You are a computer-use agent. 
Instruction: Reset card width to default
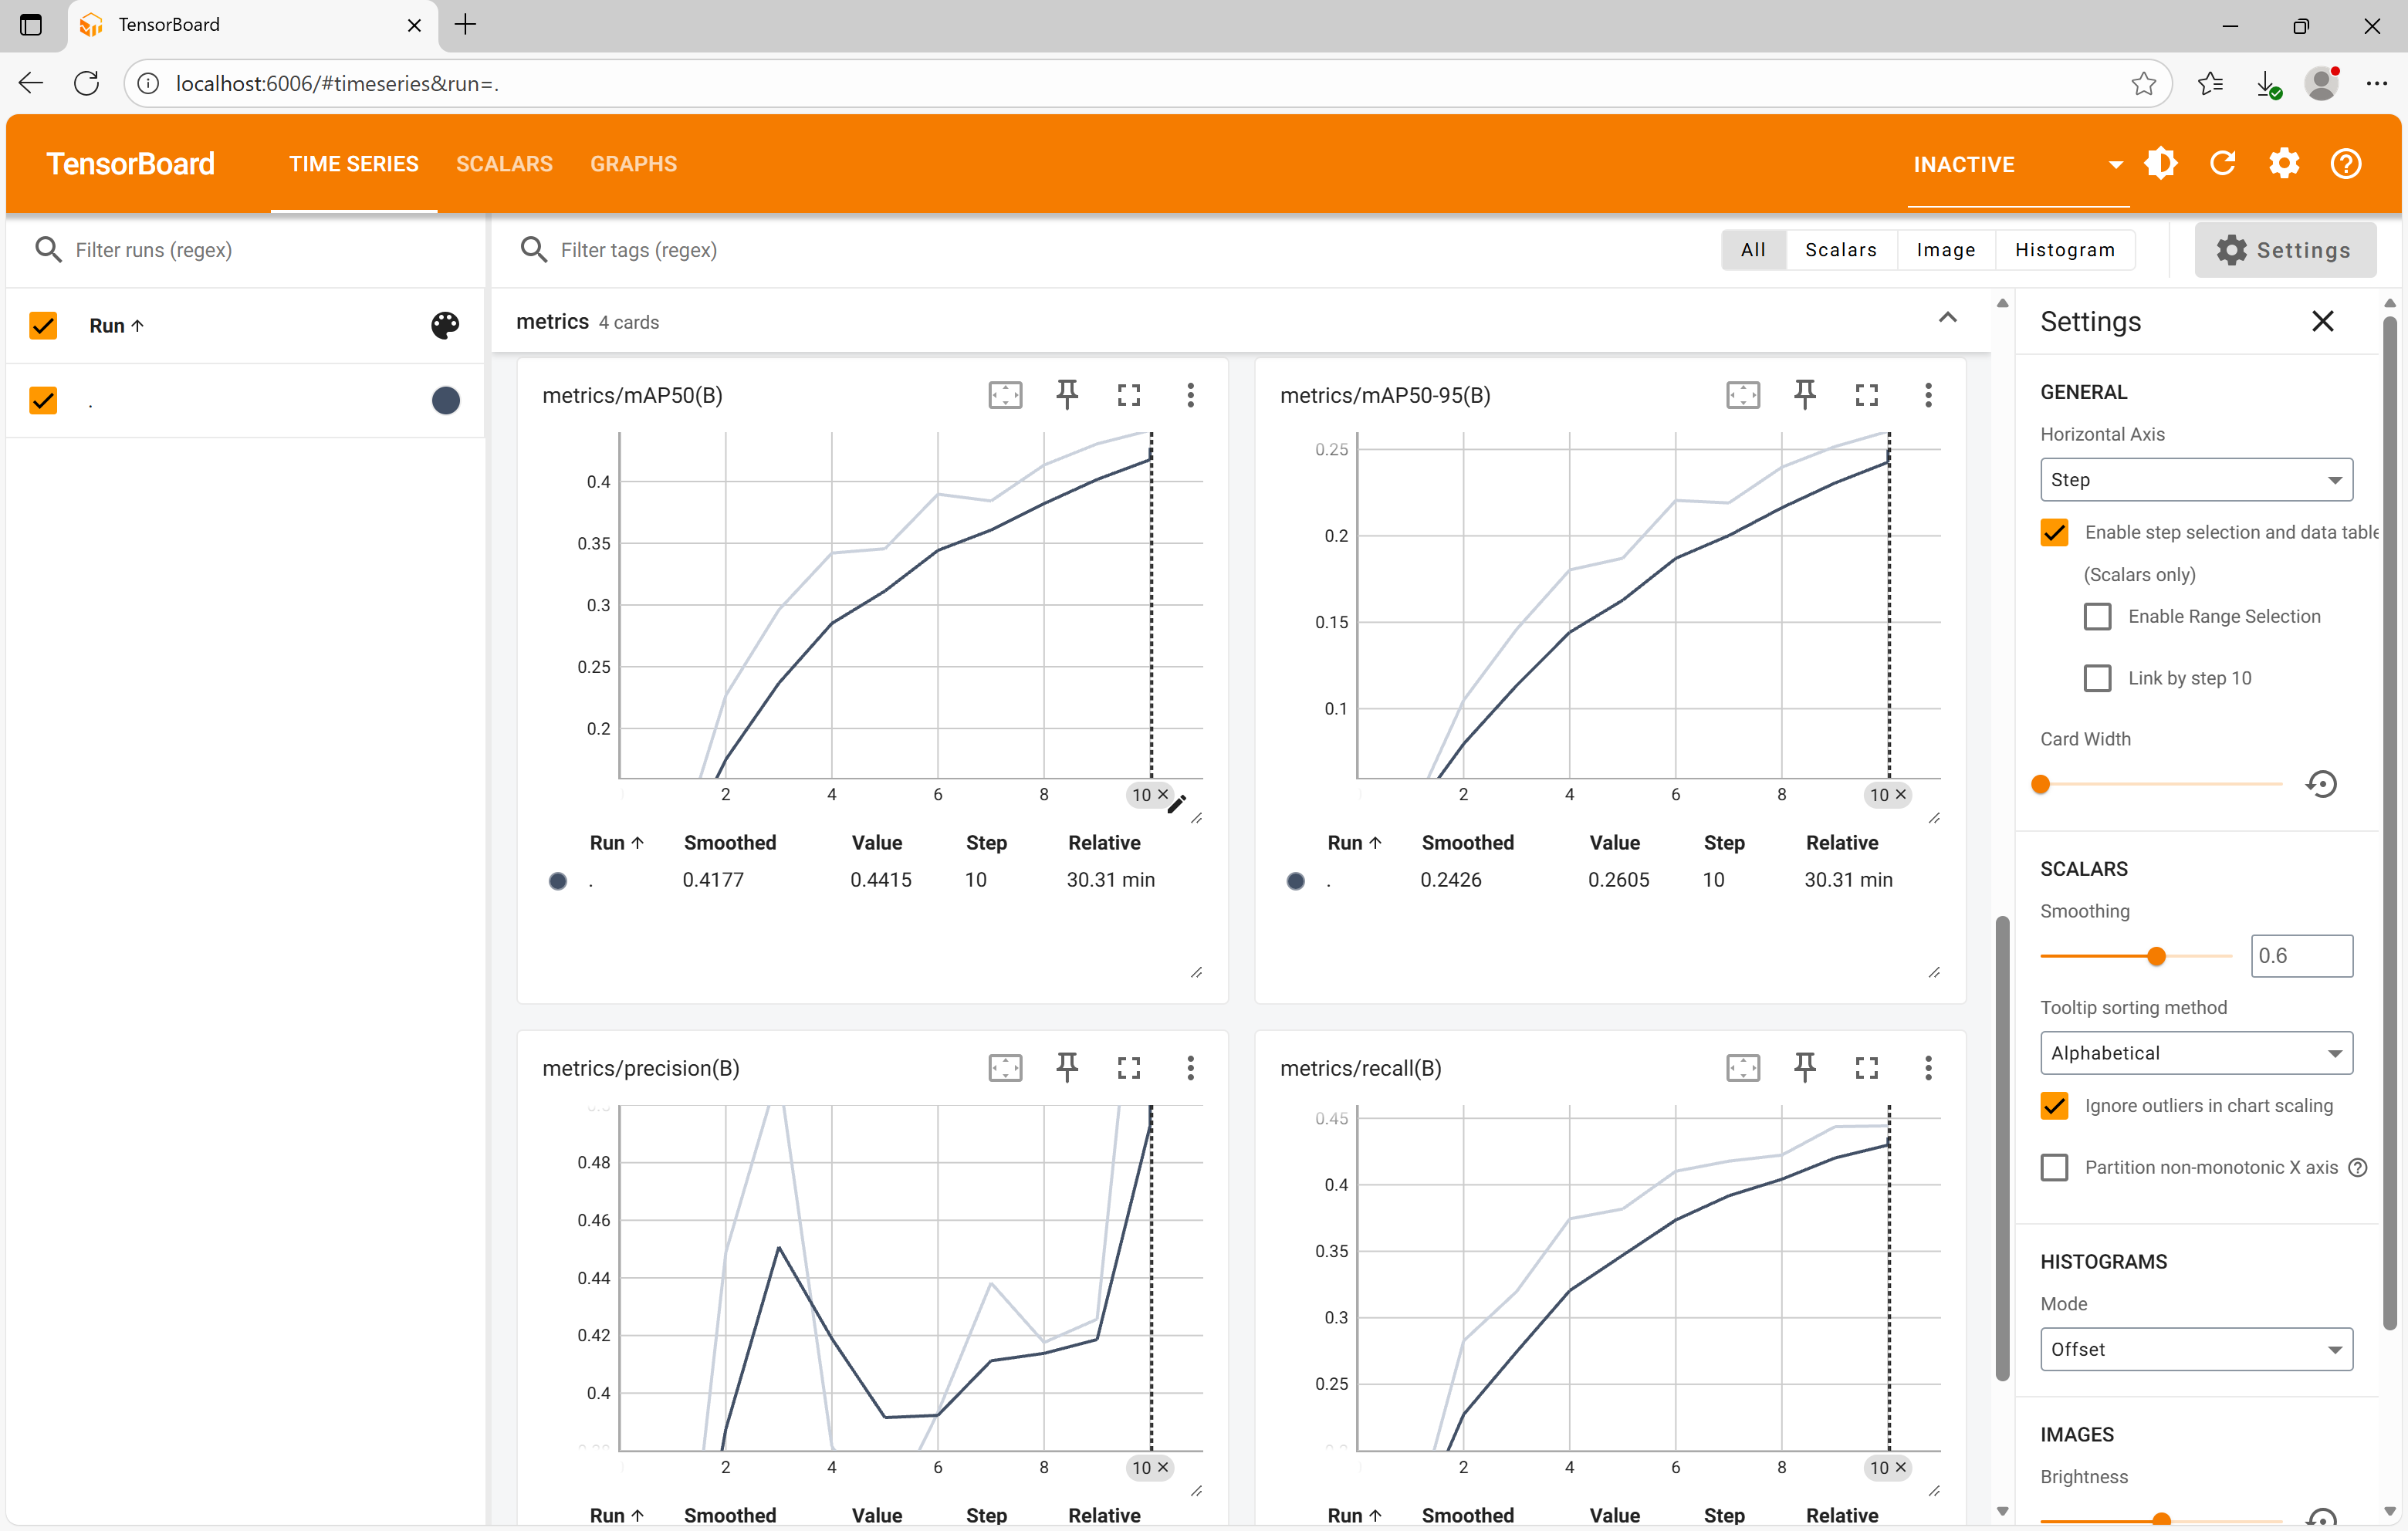point(2321,784)
